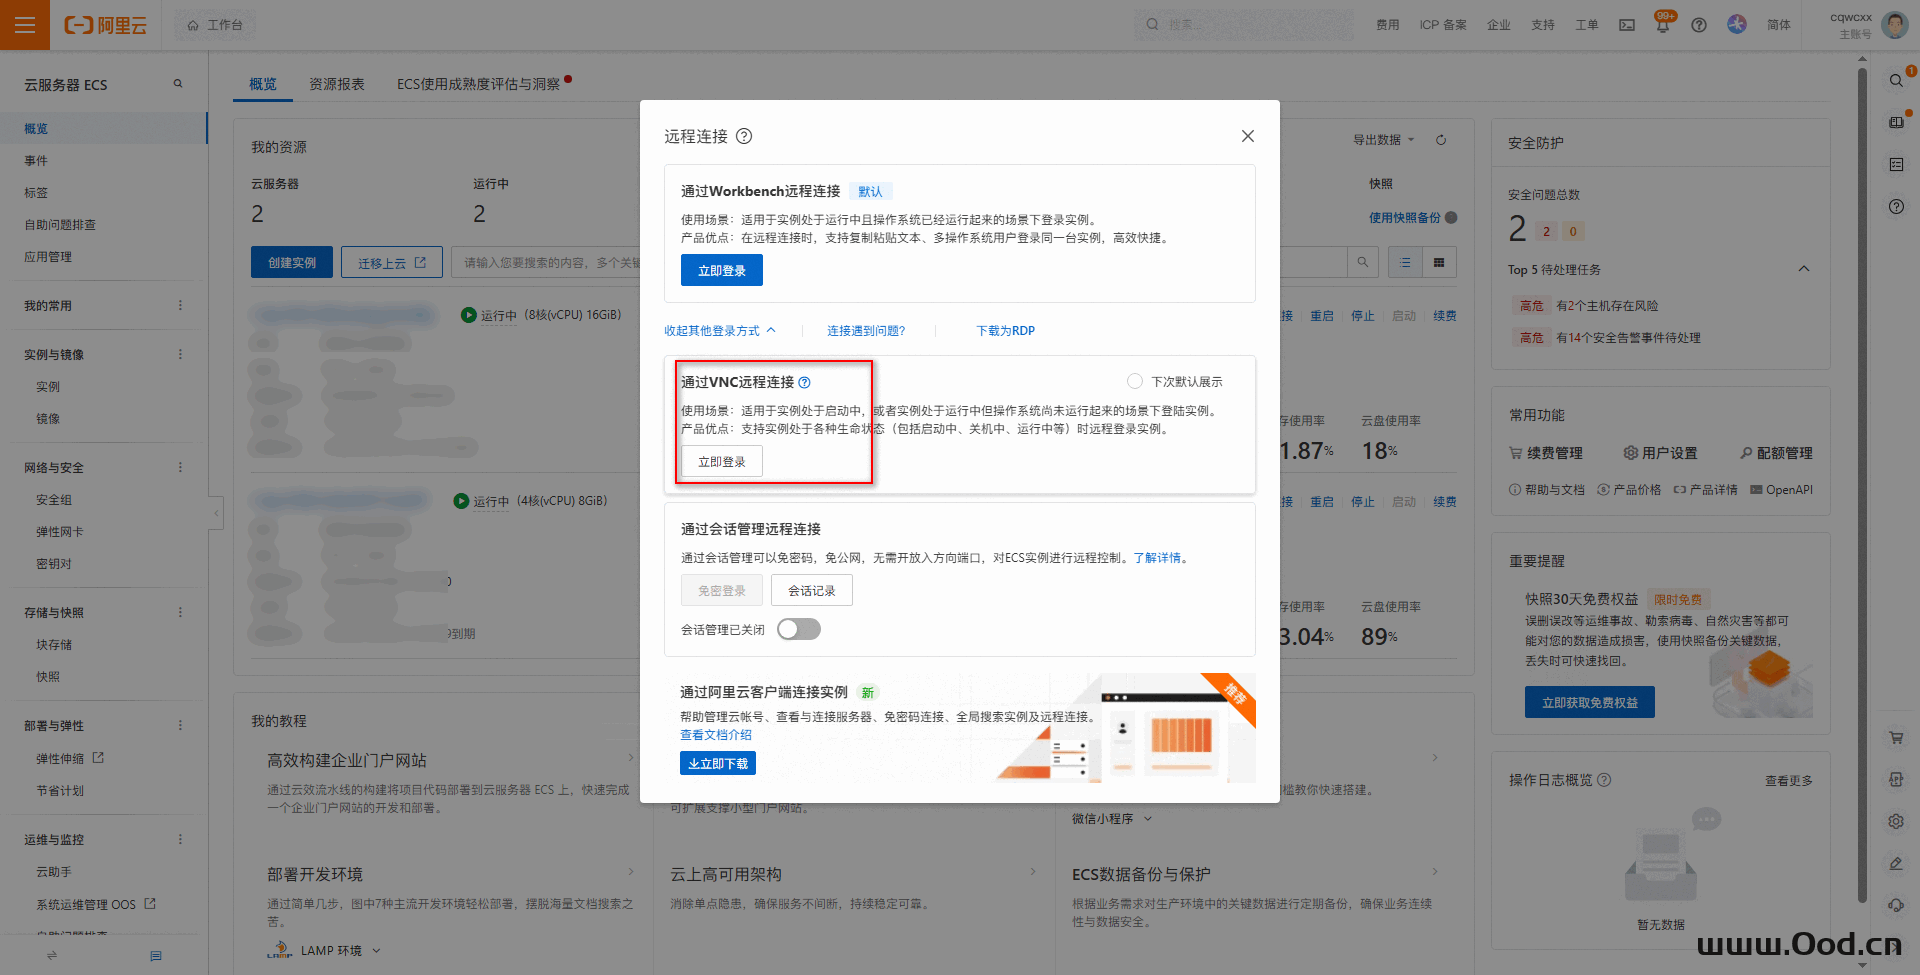Click the hamburger menu icon

tap(25, 25)
